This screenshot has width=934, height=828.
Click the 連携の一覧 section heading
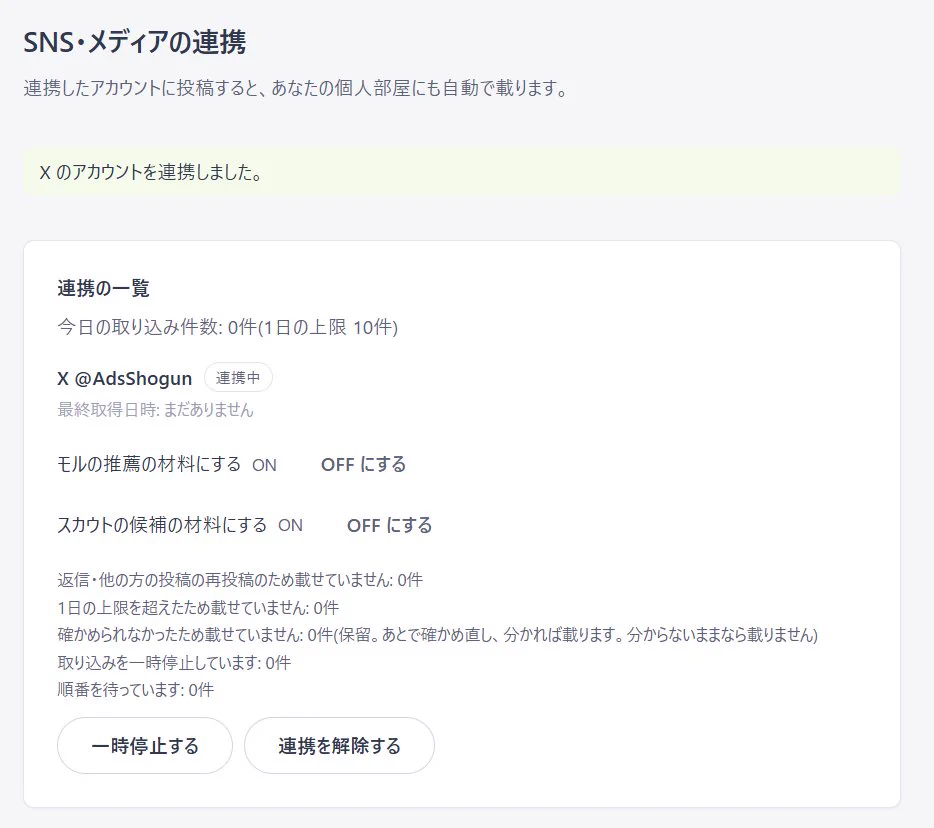click(x=103, y=288)
